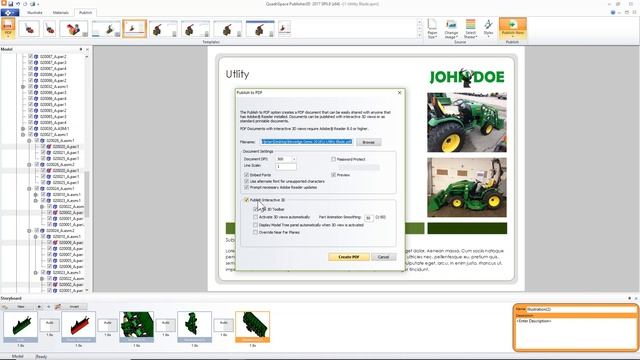Collapse the 020024_A.asm:1 node

click(29, 189)
